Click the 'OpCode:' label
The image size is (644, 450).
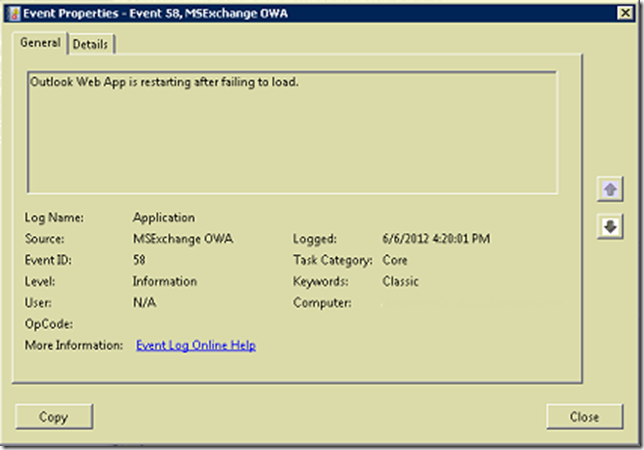49,324
